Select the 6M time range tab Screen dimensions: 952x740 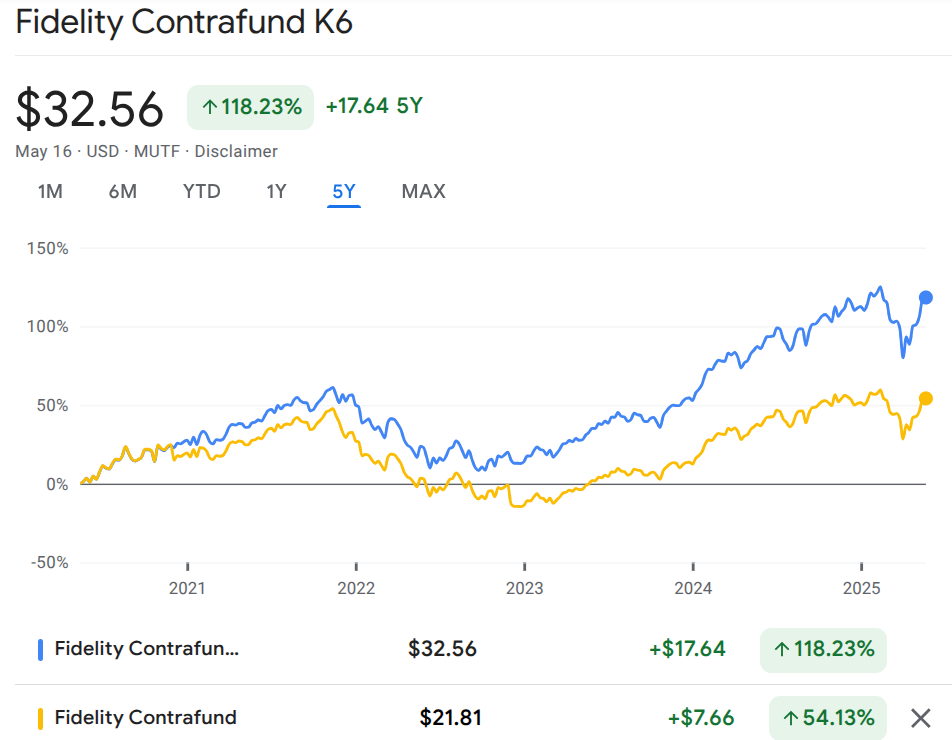(x=123, y=192)
